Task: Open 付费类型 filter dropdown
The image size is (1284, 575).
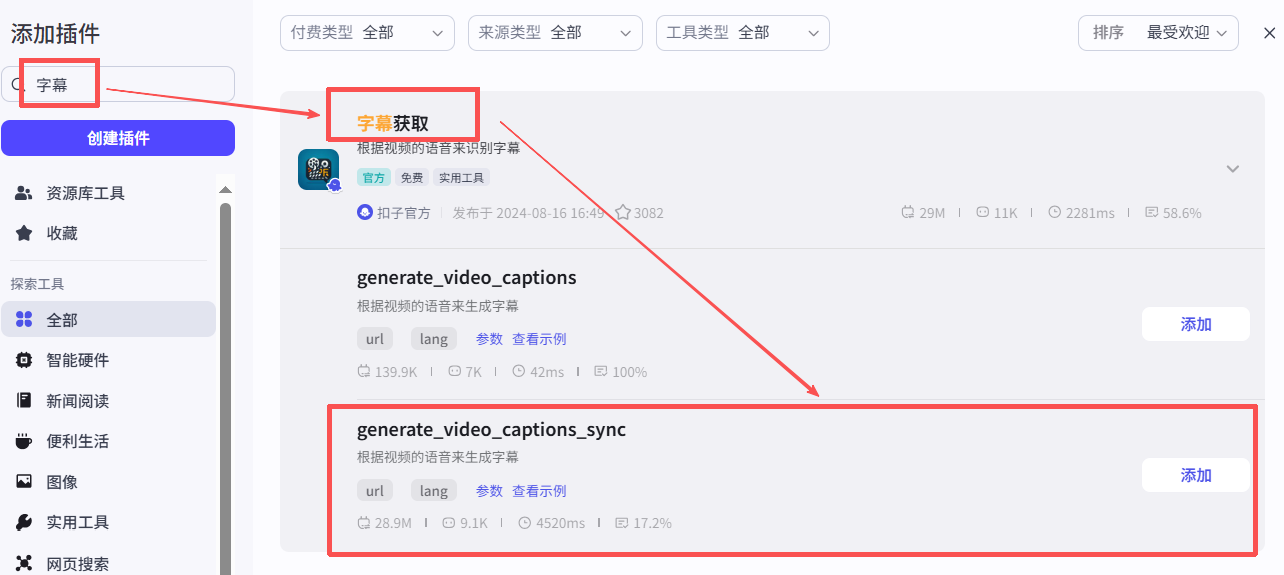Action: coord(367,33)
